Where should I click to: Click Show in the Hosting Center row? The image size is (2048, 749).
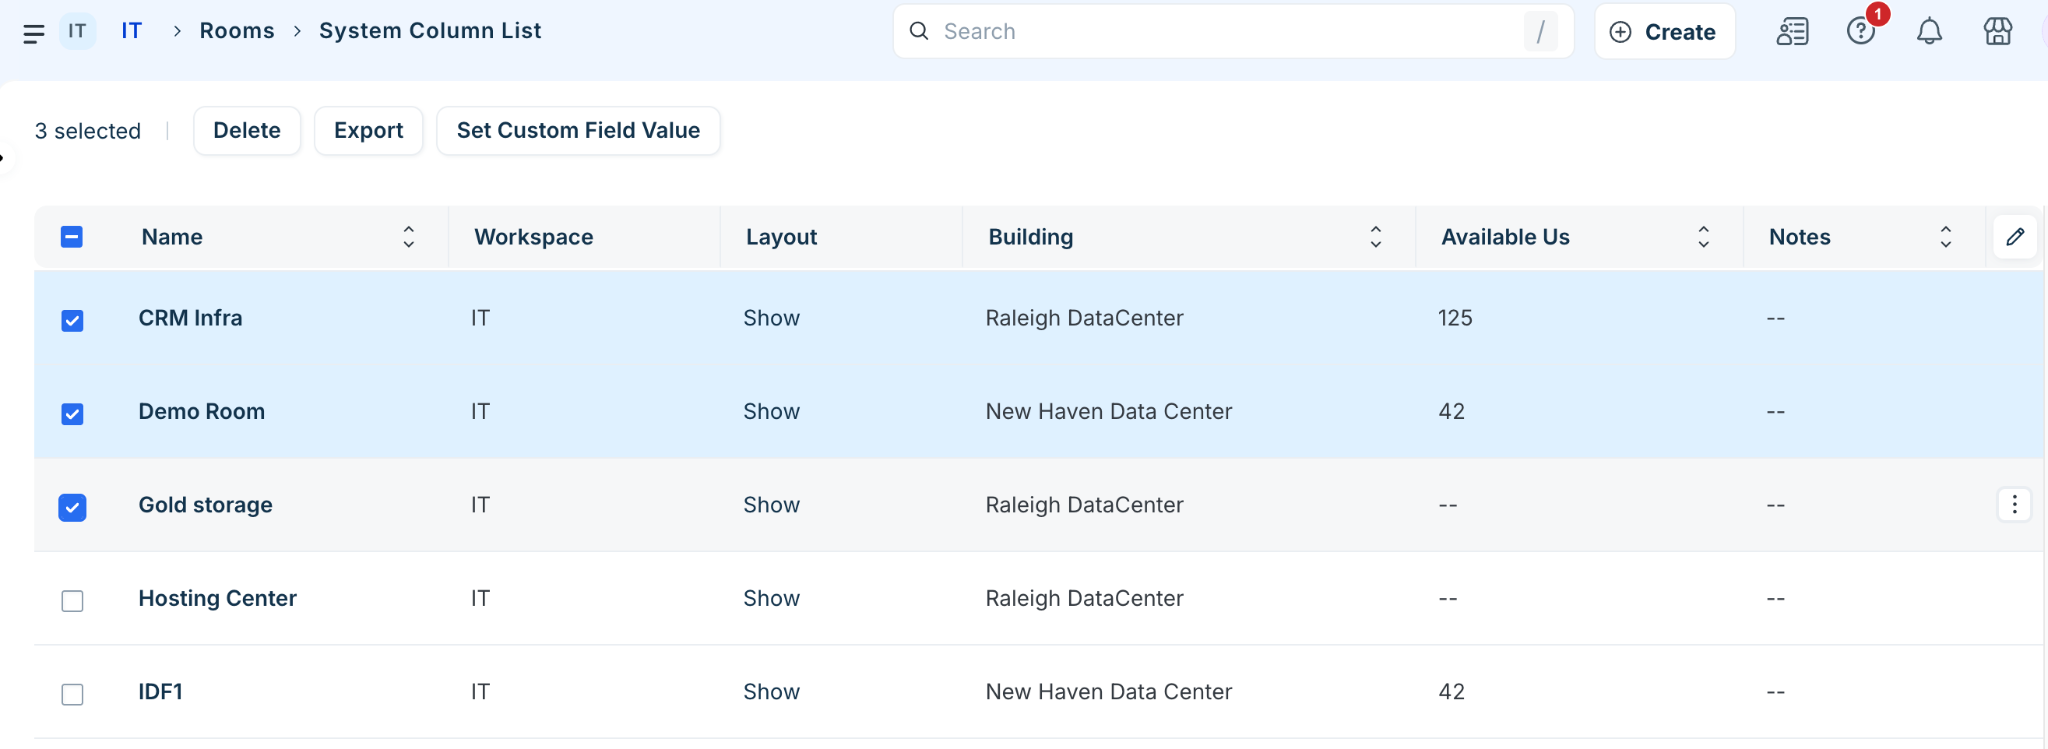[771, 598]
